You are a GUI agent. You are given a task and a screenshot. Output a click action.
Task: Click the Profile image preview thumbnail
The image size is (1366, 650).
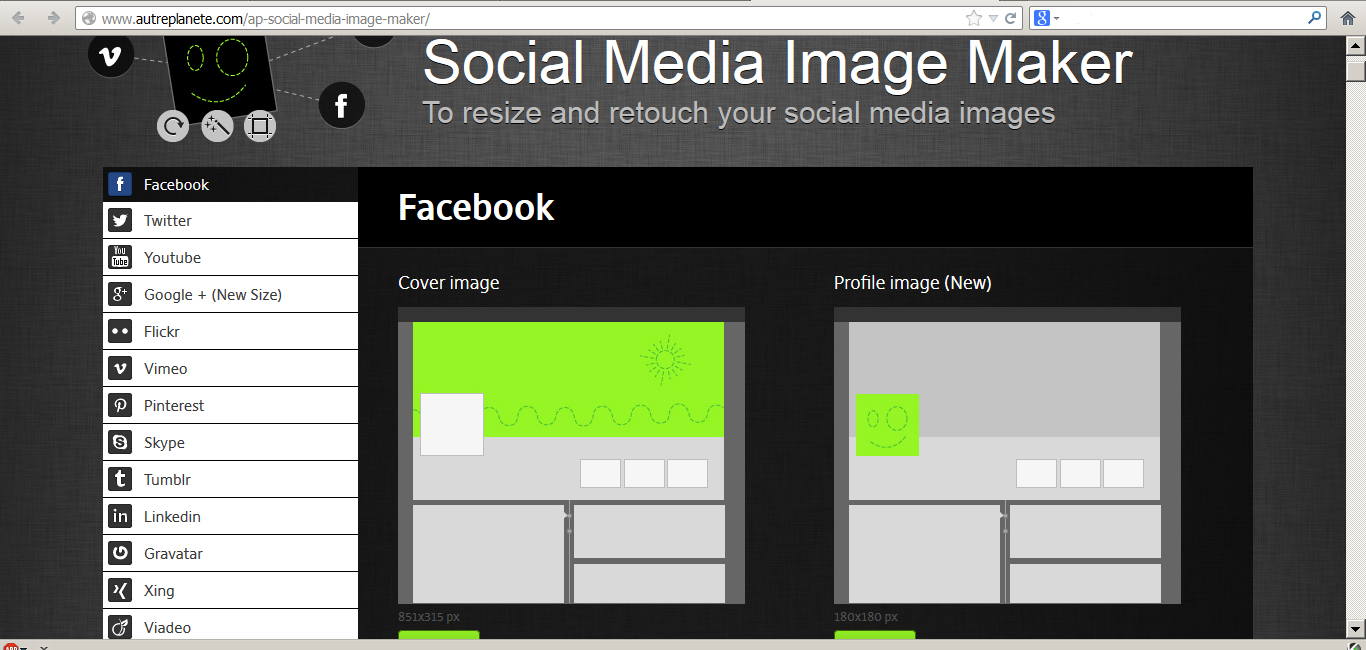click(x=1007, y=455)
